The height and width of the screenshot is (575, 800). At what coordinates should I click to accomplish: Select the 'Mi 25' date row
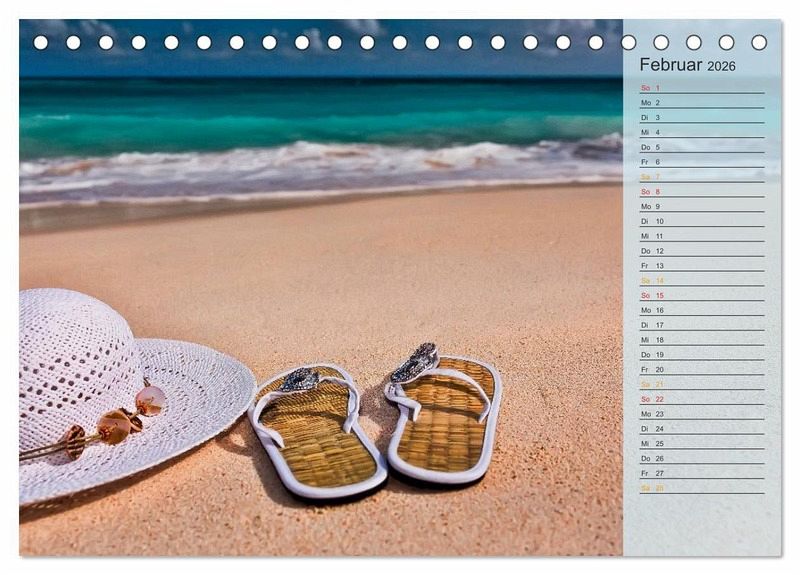702,443
